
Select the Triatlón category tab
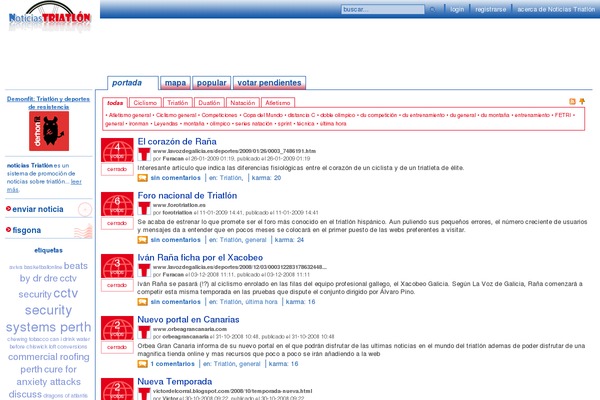(178, 103)
